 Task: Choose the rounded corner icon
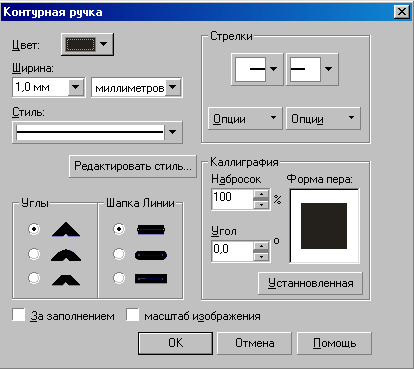point(66,255)
